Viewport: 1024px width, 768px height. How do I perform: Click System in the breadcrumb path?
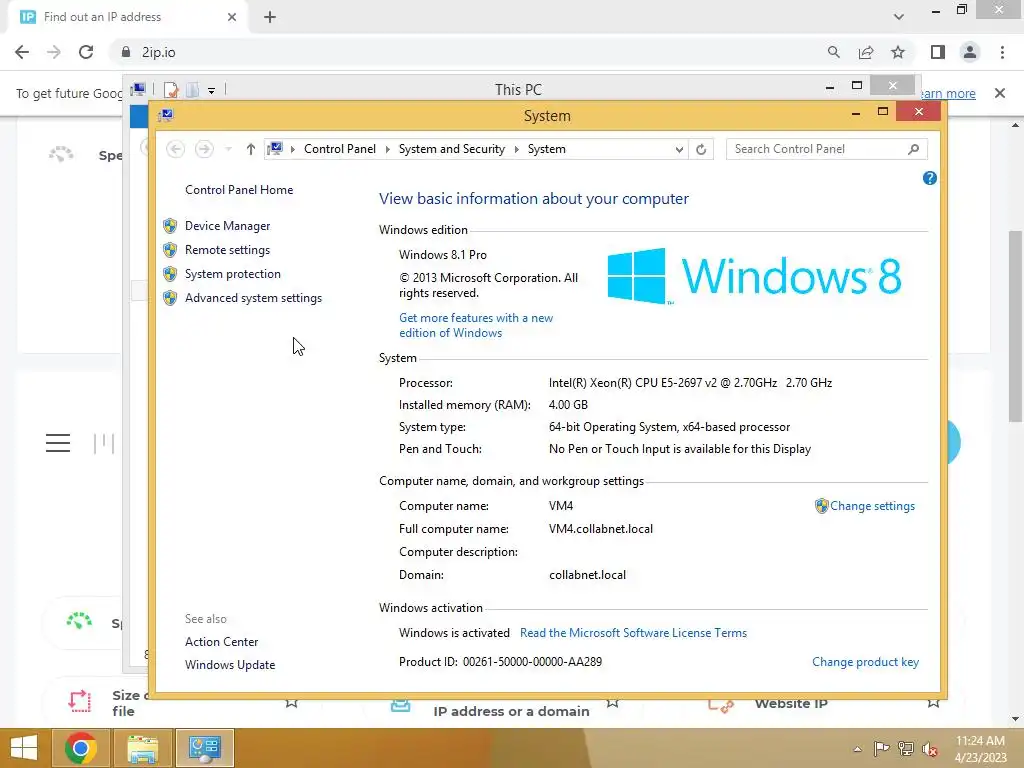pyautogui.click(x=547, y=150)
